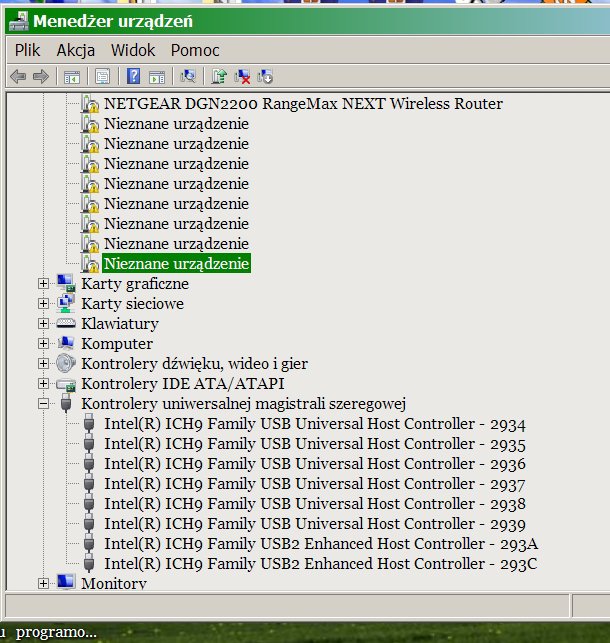This screenshot has height=643, width=610.
Task: Click the Menedżer urządzeń title bar icon
Action: pyautogui.click(x=19, y=21)
